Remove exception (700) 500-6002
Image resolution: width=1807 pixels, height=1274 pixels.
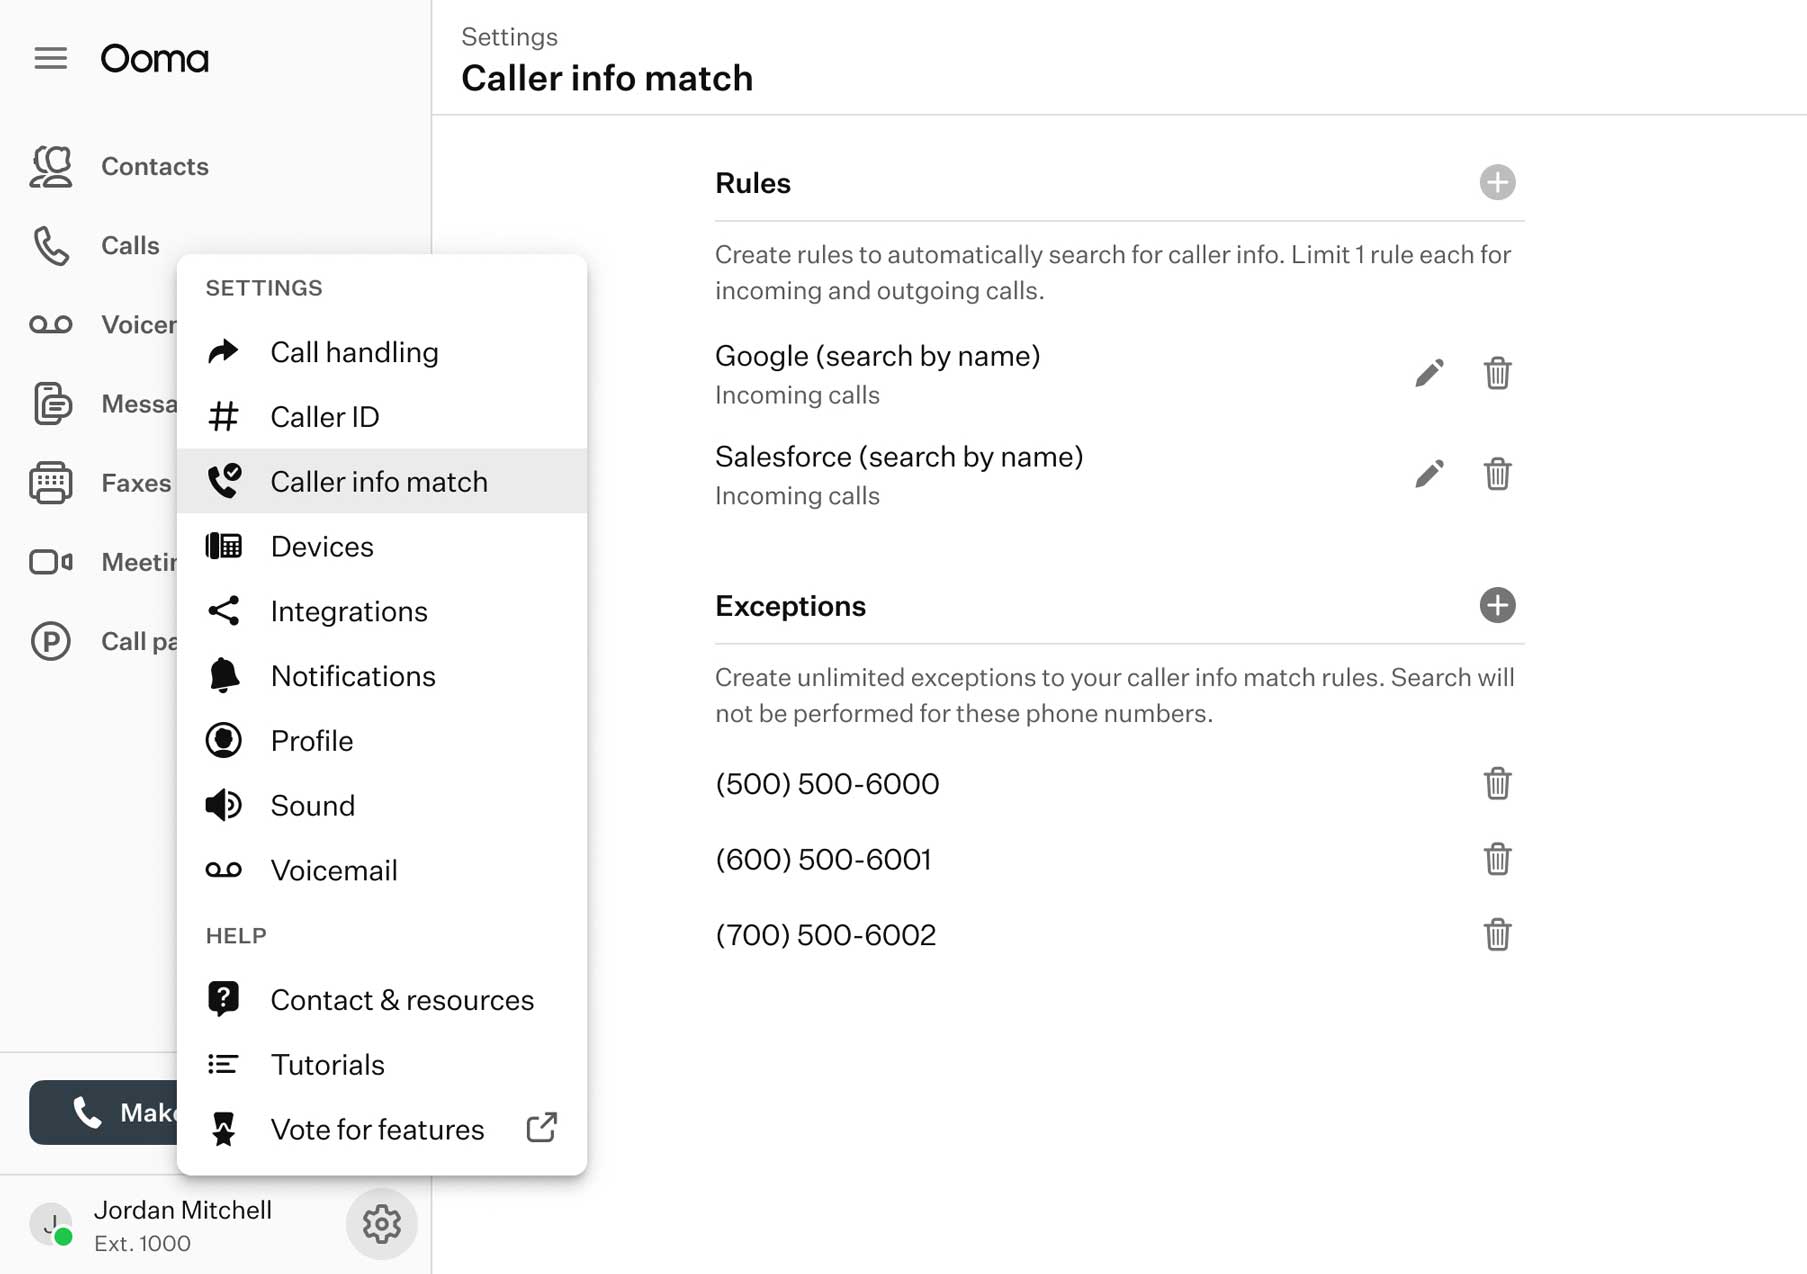click(x=1497, y=935)
